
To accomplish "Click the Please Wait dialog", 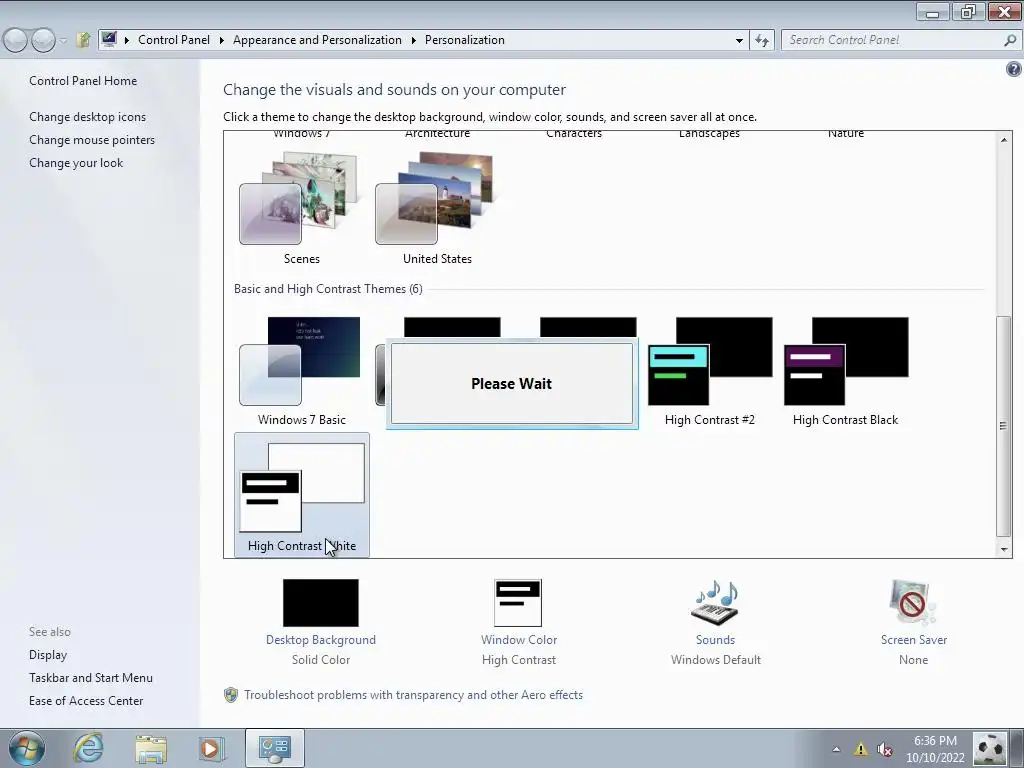I will [x=511, y=383].
